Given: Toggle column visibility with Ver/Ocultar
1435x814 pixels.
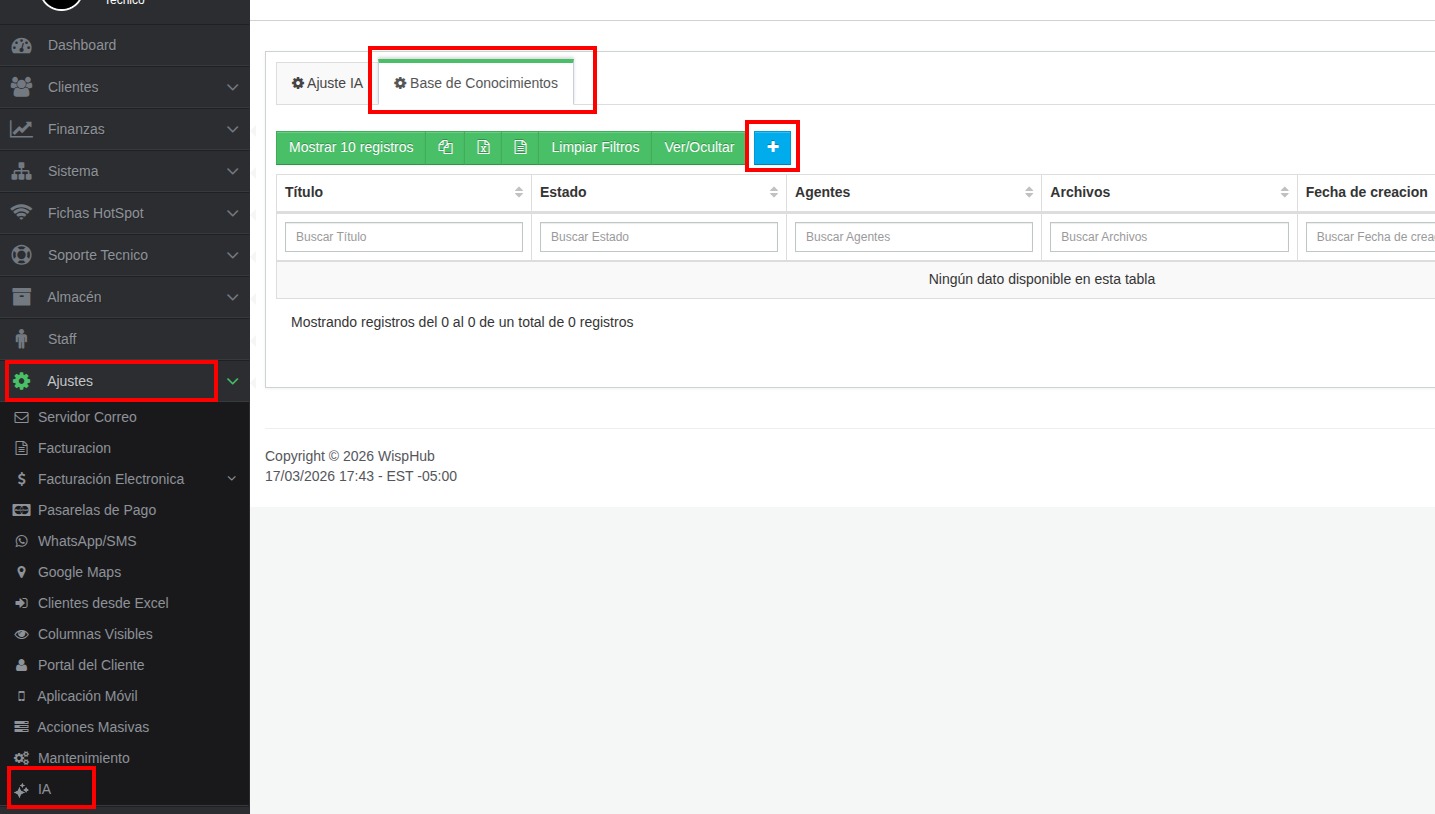Looking at the screenshot, I should tap(699, 147).
